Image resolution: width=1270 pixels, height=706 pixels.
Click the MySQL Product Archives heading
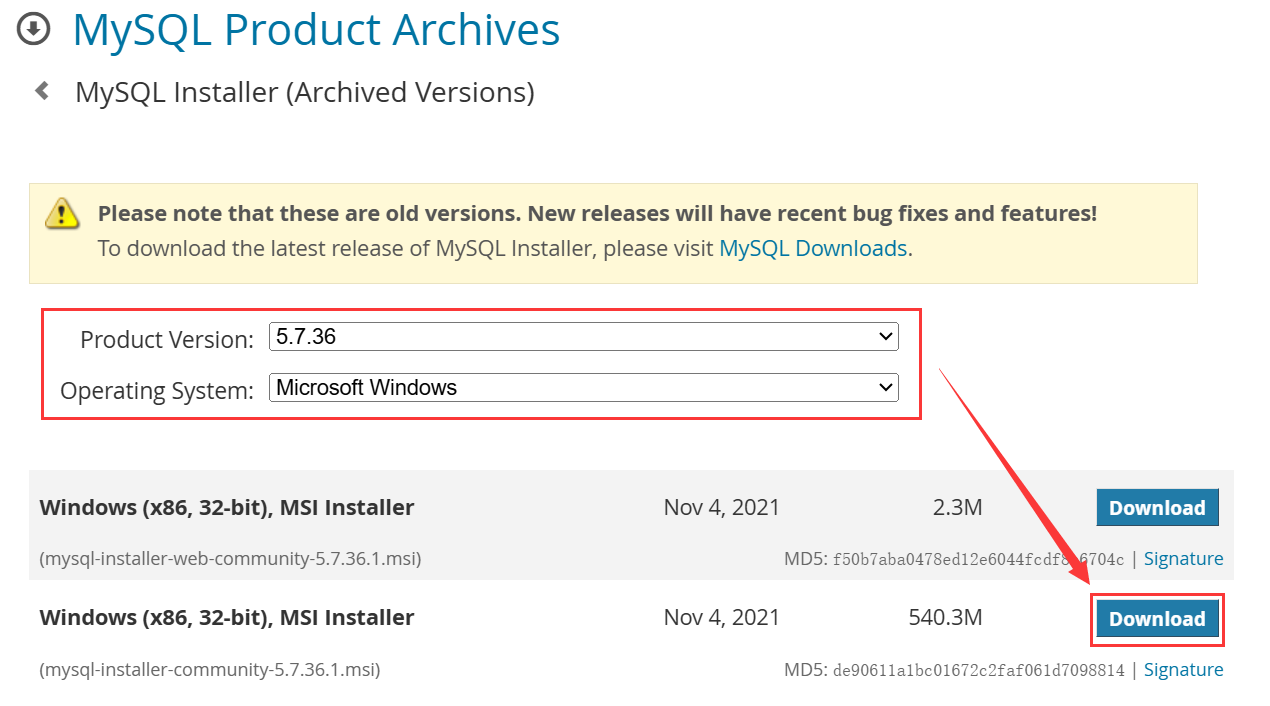(316, 30)
